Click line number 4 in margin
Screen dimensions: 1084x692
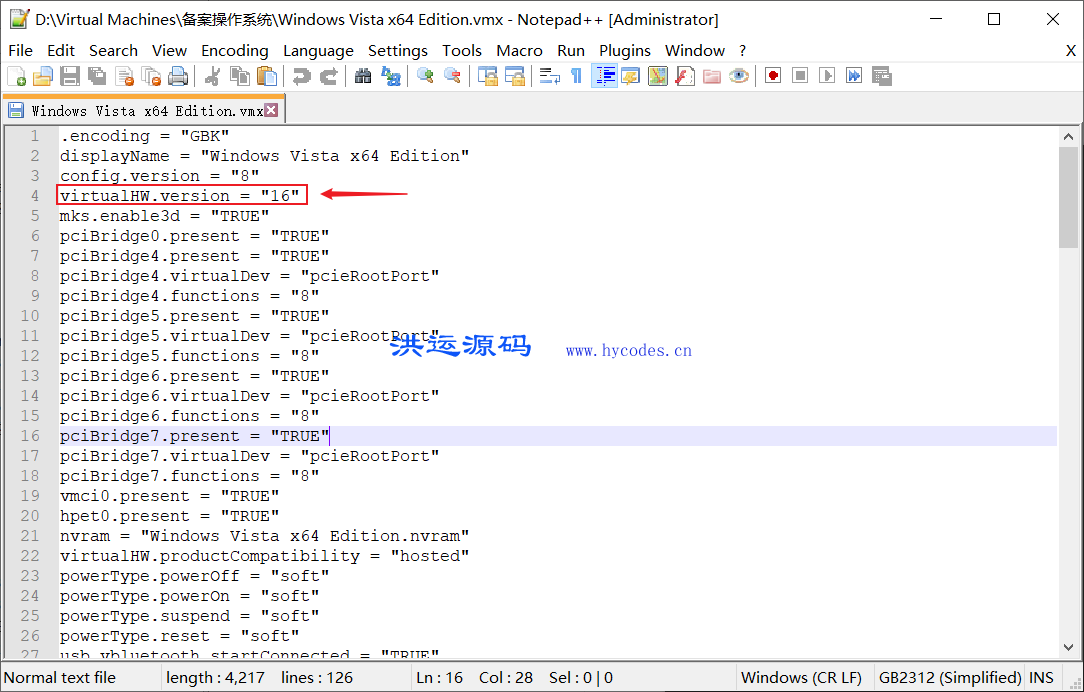pos(35,196)
